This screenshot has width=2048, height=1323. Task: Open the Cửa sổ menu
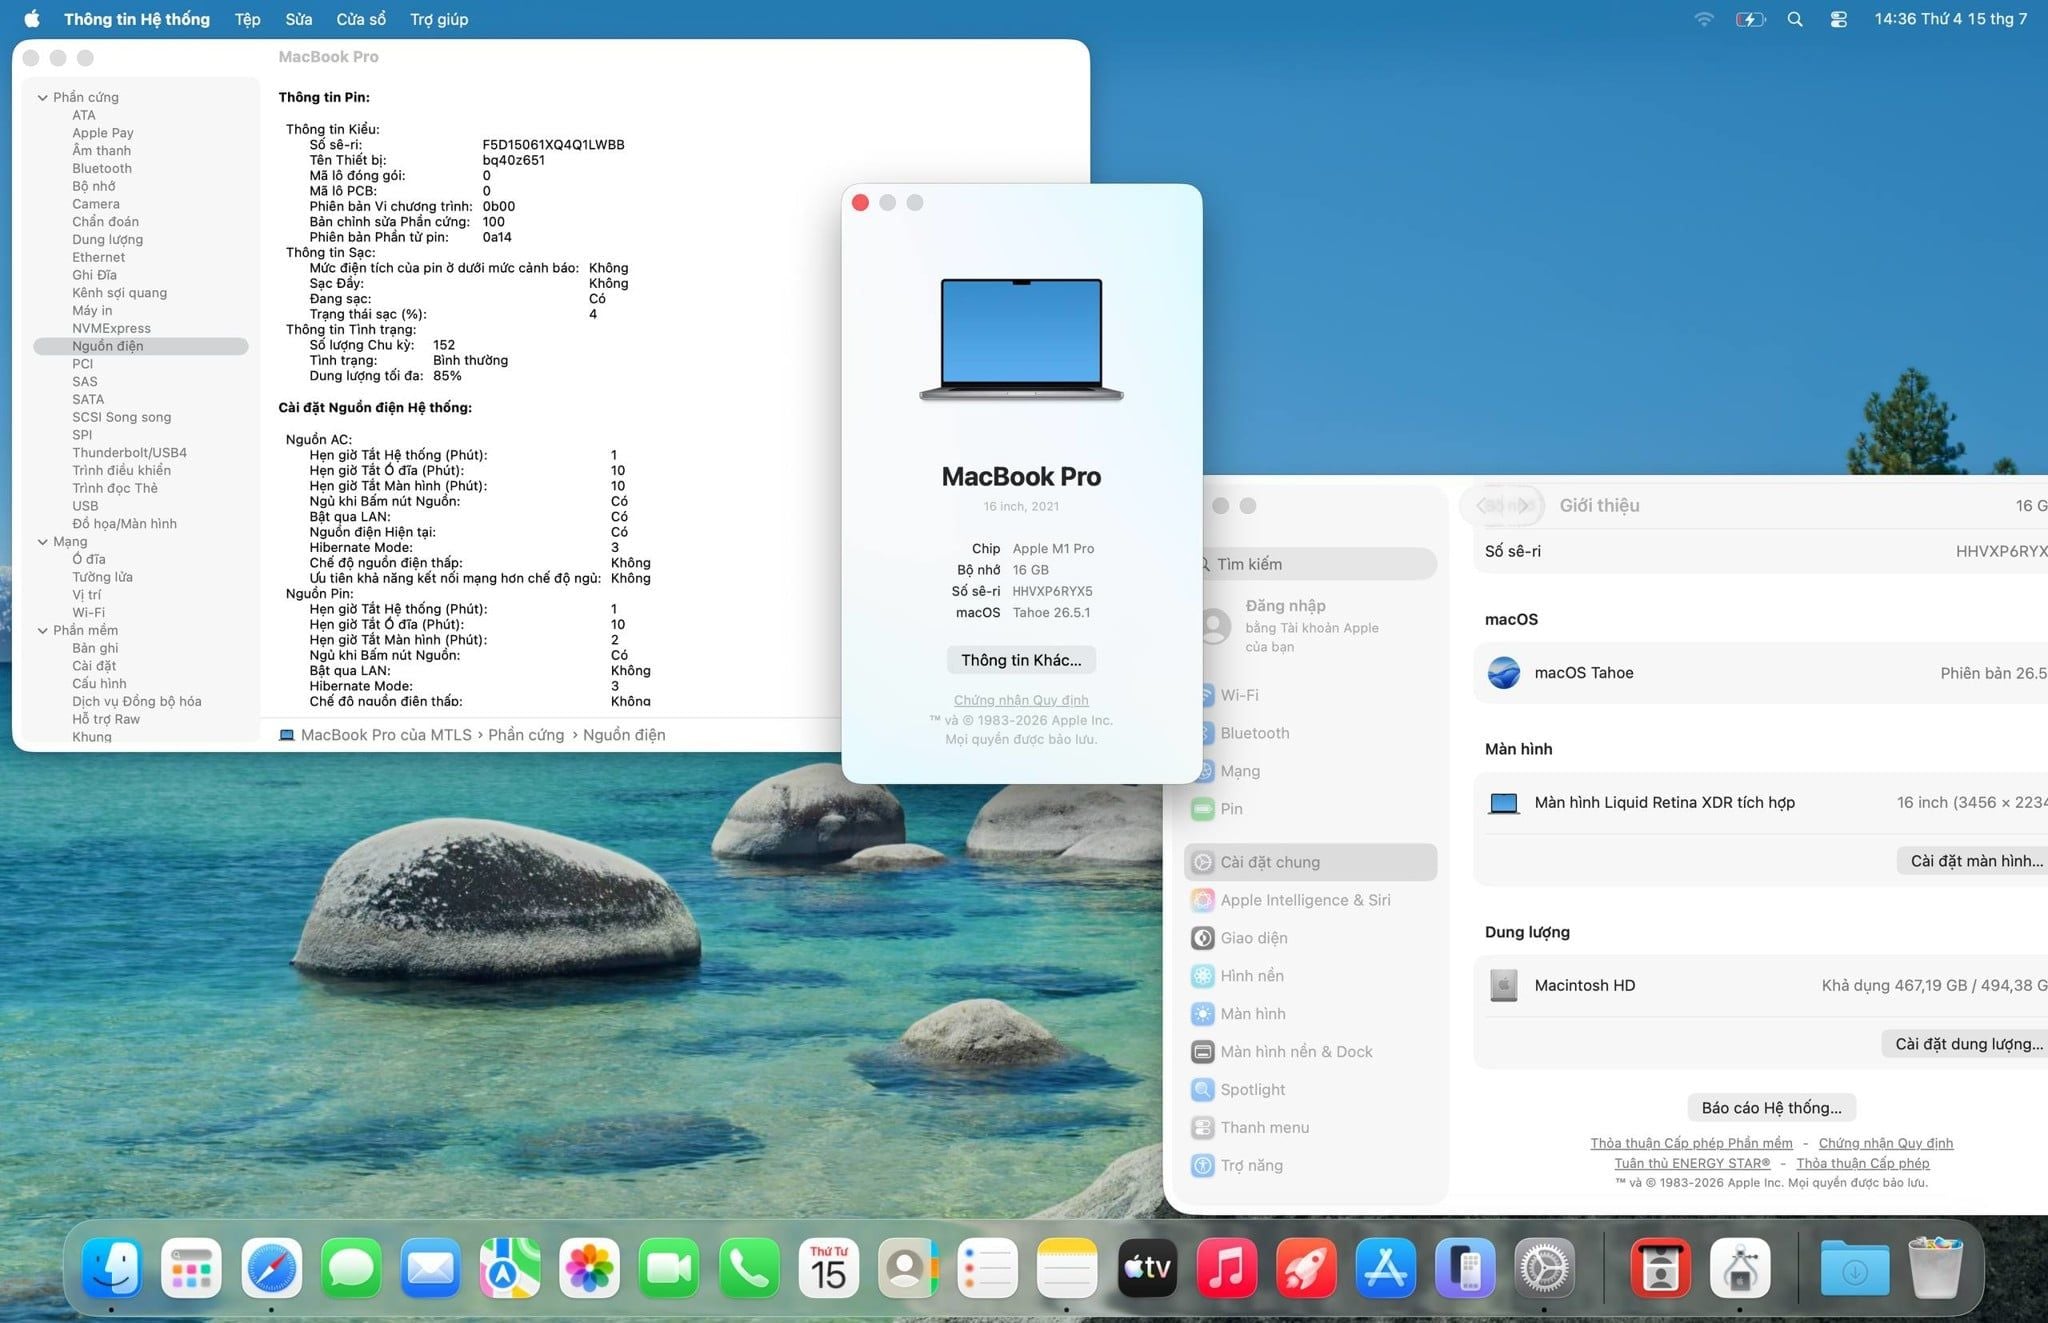361,19
